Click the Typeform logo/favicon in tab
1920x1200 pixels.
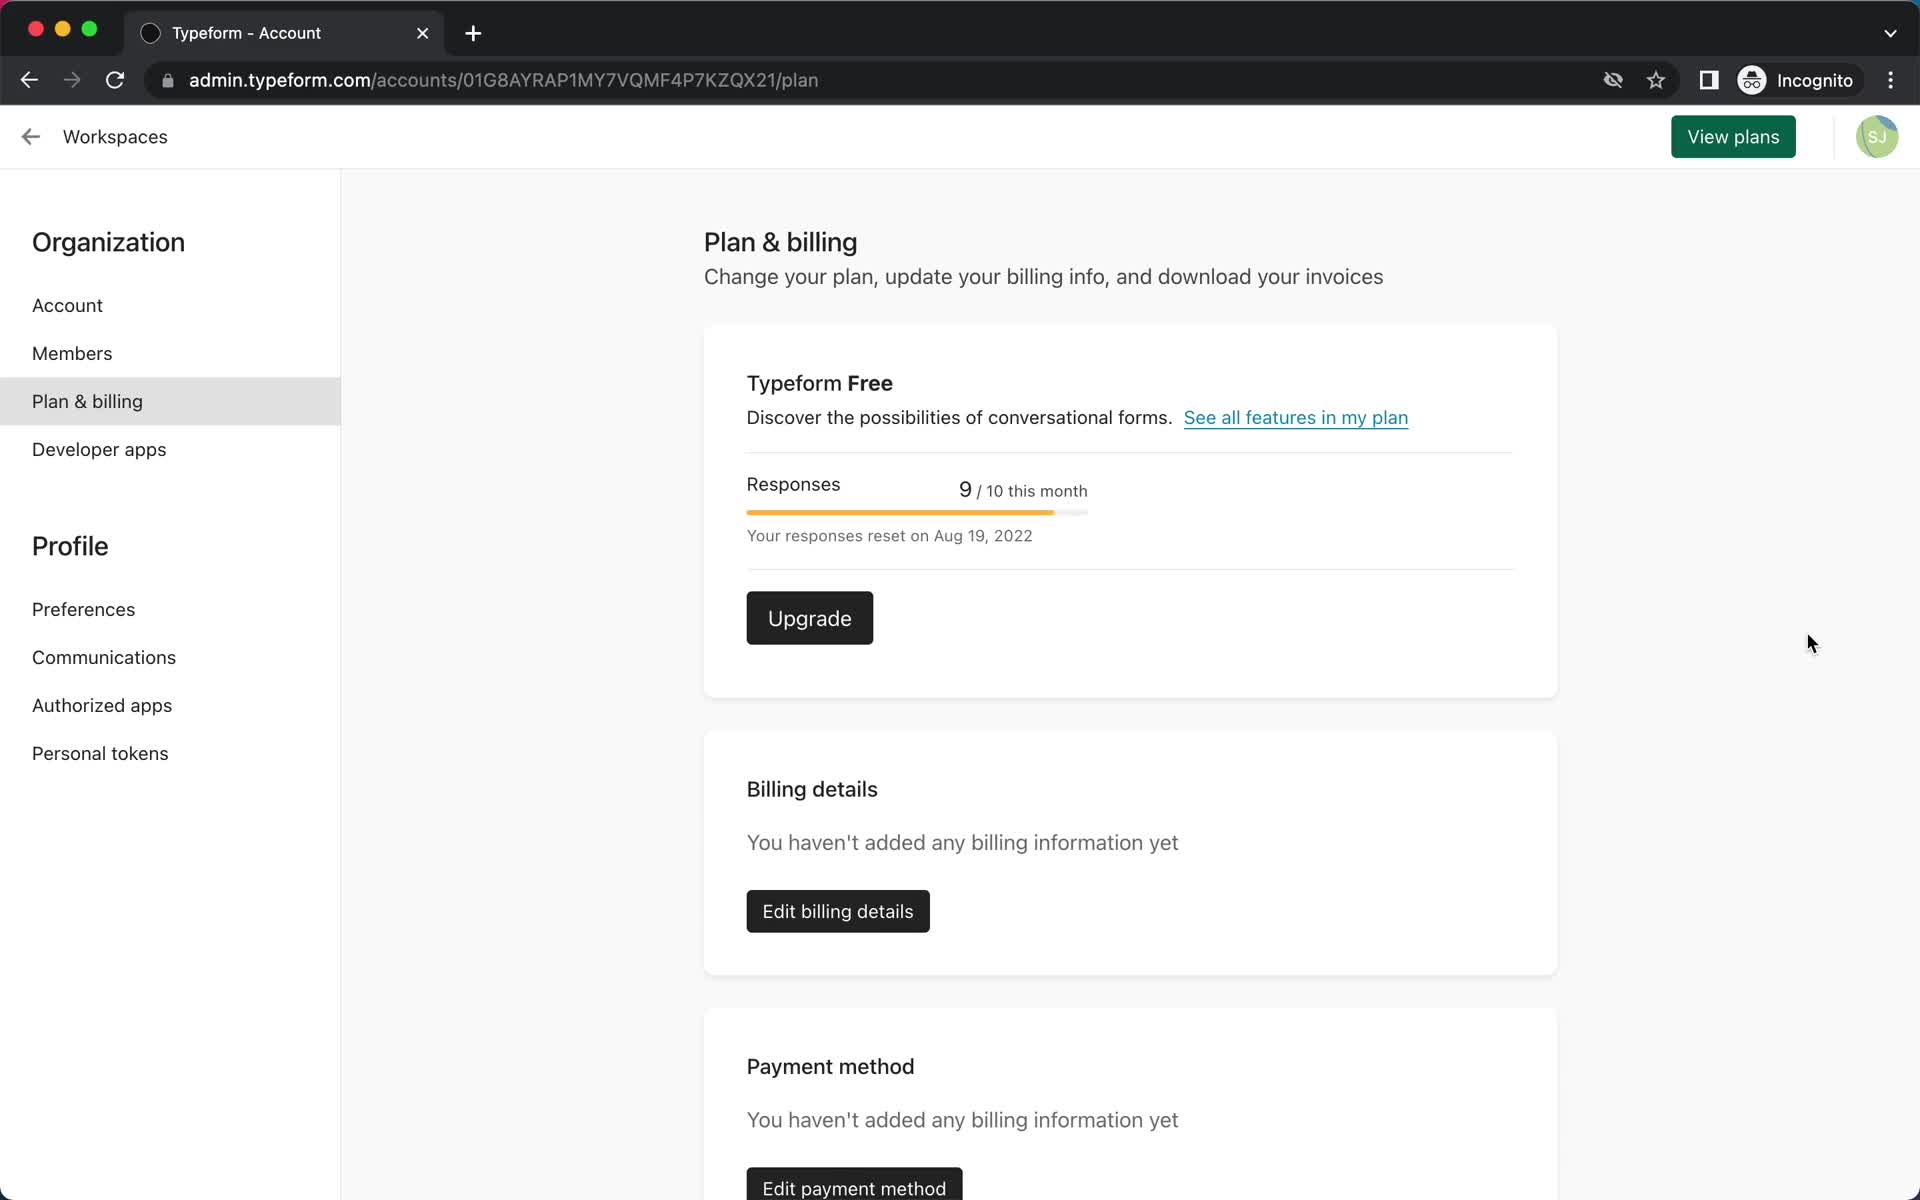(x=151, y=32)
